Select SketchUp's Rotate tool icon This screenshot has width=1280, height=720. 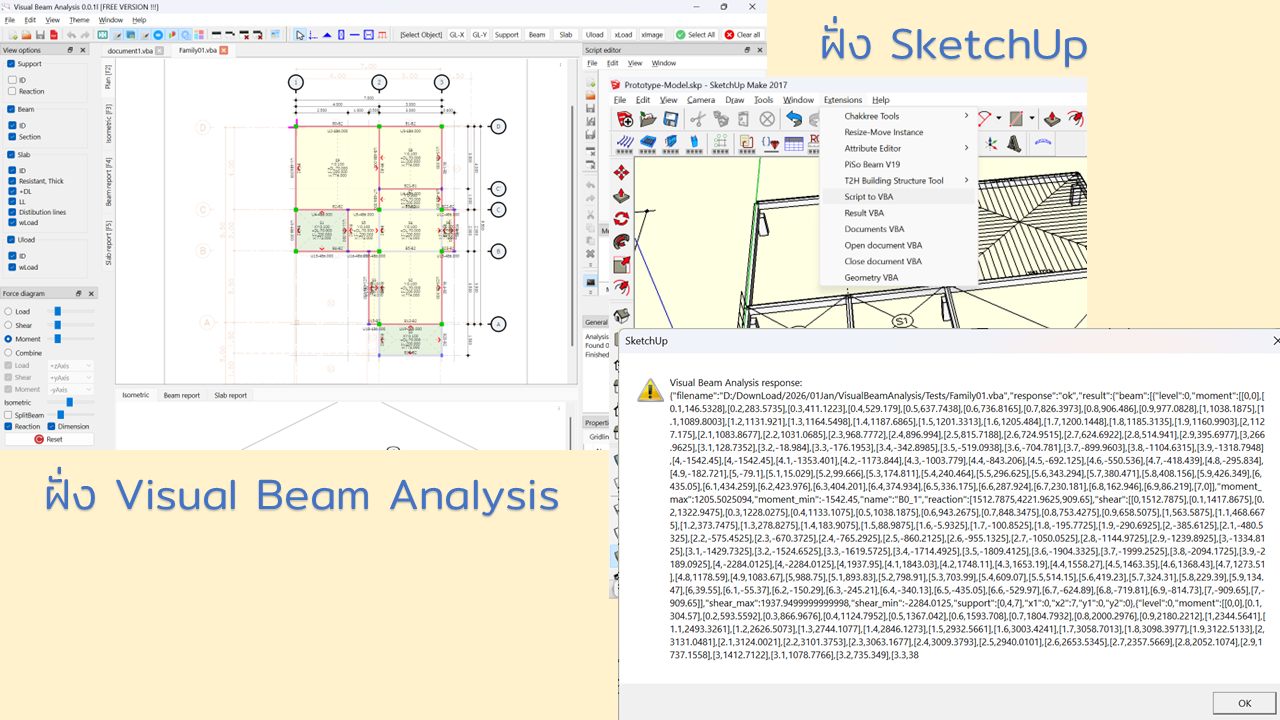(x=621, y=218)
